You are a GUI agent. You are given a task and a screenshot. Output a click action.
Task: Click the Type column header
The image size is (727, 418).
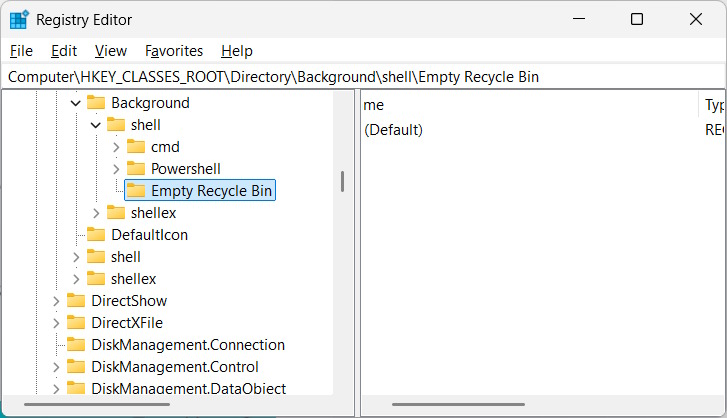713,105
